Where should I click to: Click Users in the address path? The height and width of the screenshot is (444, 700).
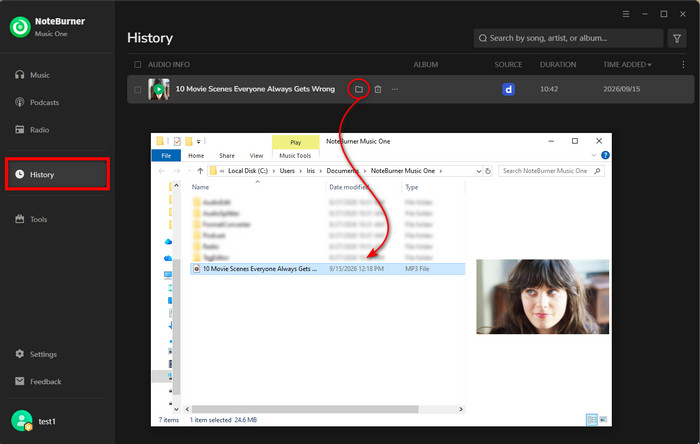pos(287,171)
